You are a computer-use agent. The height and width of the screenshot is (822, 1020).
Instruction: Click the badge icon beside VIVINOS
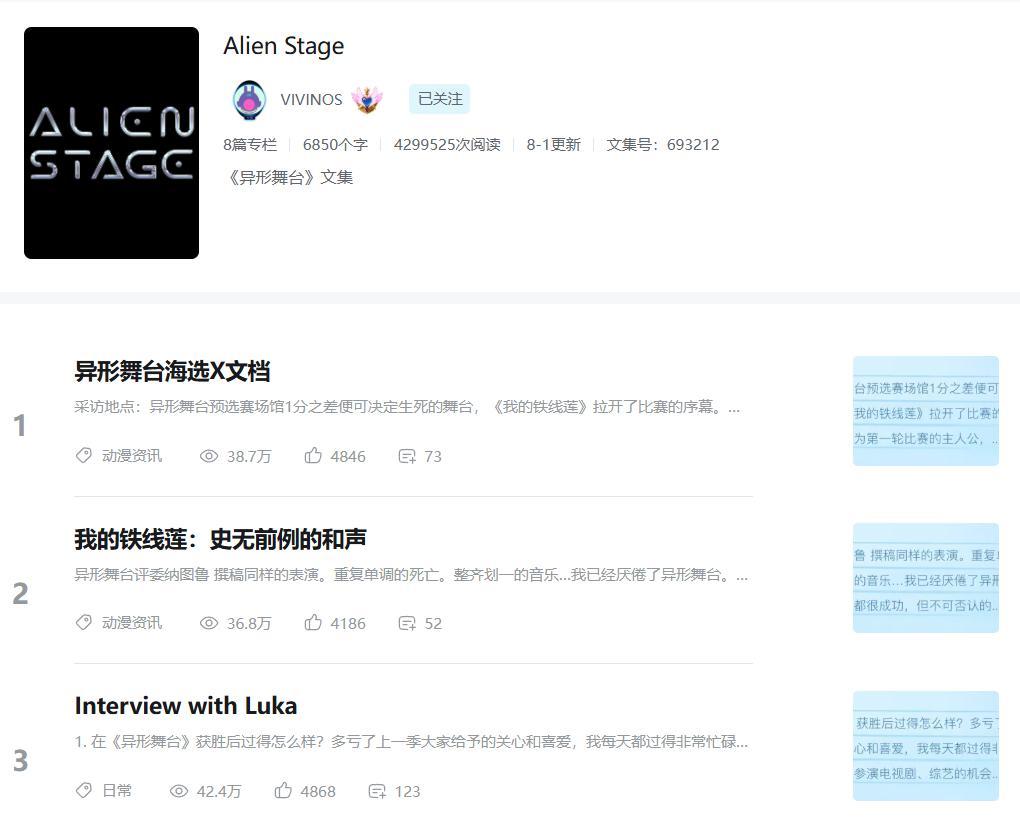coord(367,100)
